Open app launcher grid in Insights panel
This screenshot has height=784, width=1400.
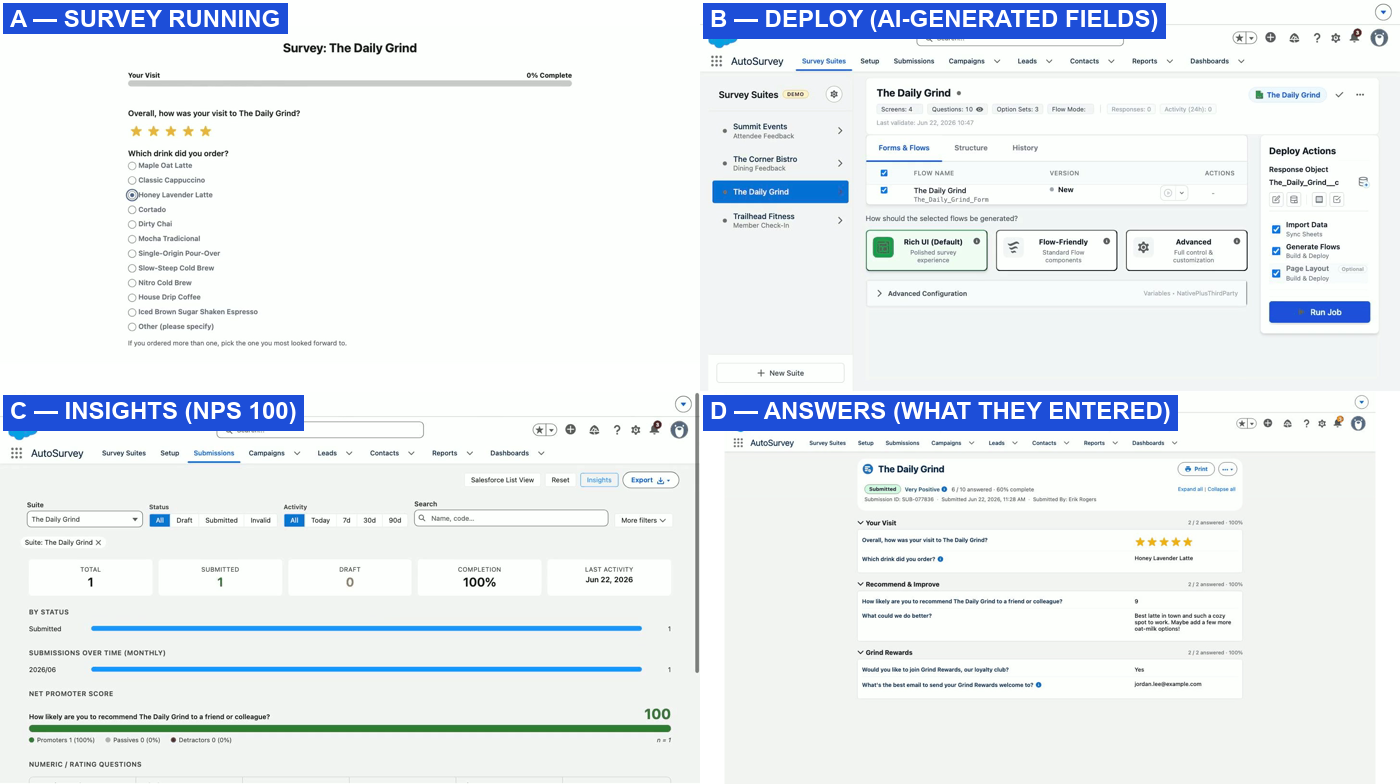pyautogui.click(x=16, y=453)
